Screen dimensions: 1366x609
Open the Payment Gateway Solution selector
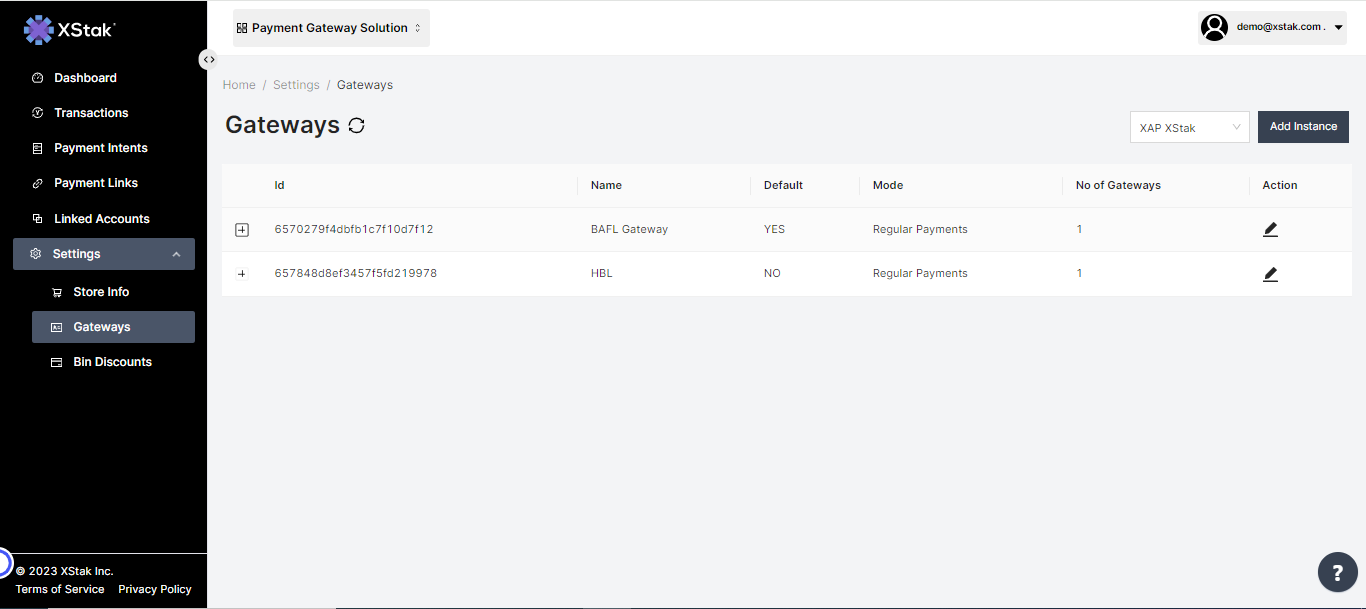tap(330, 28)
